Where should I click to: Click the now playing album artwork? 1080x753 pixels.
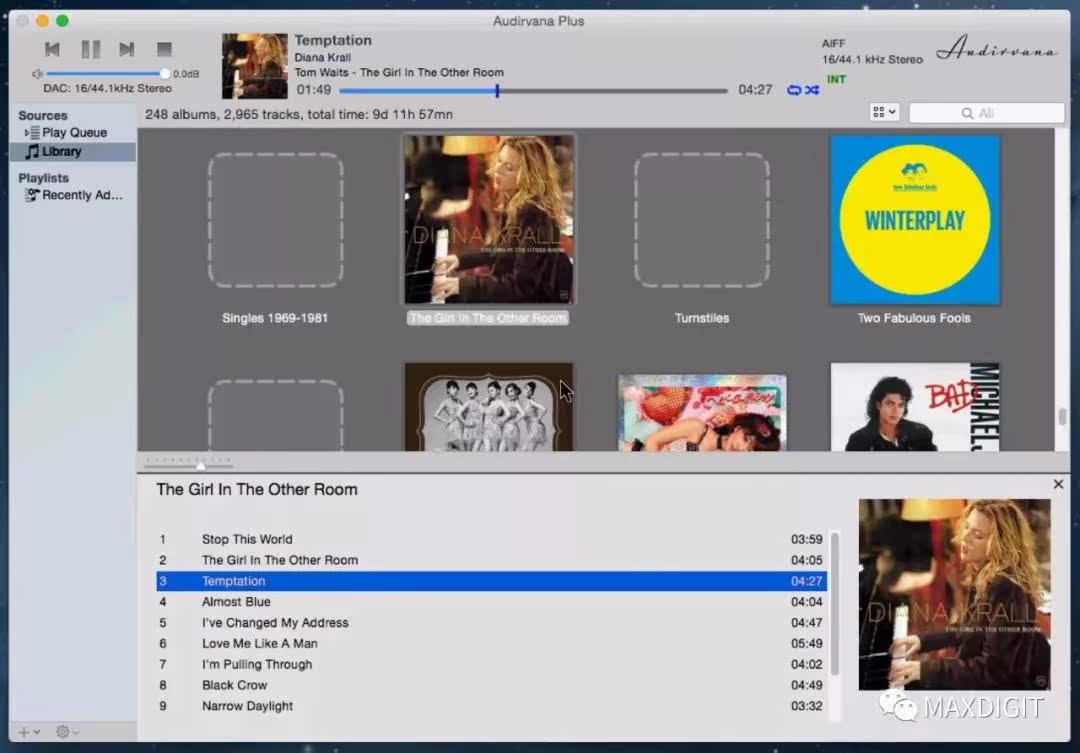click(254, 66)
